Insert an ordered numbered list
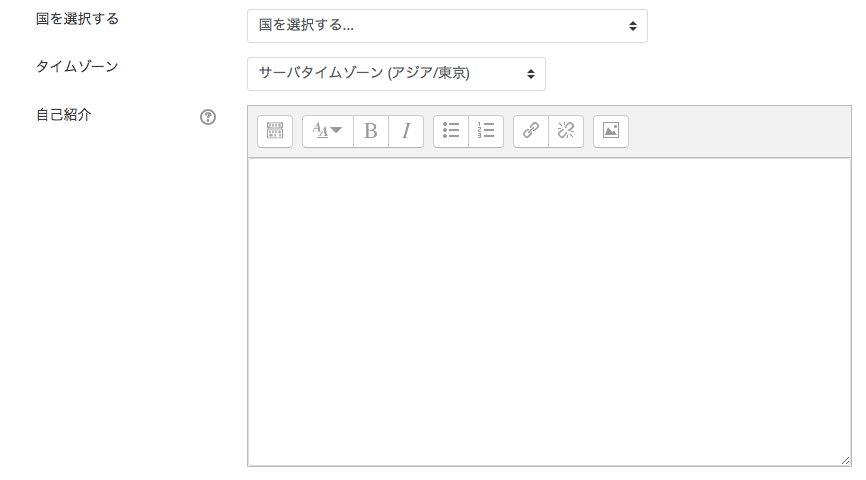Screen dimensions: 866x480 tap(486, 131)
